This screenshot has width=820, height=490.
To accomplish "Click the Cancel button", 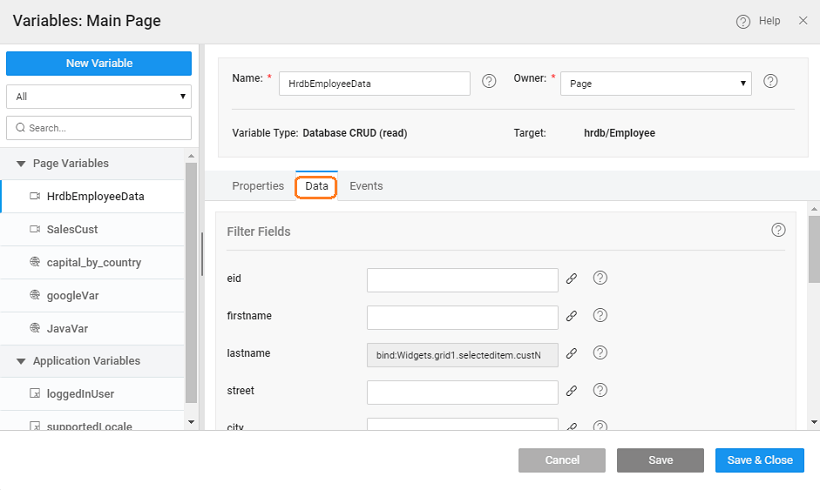I will click(561, 460).
